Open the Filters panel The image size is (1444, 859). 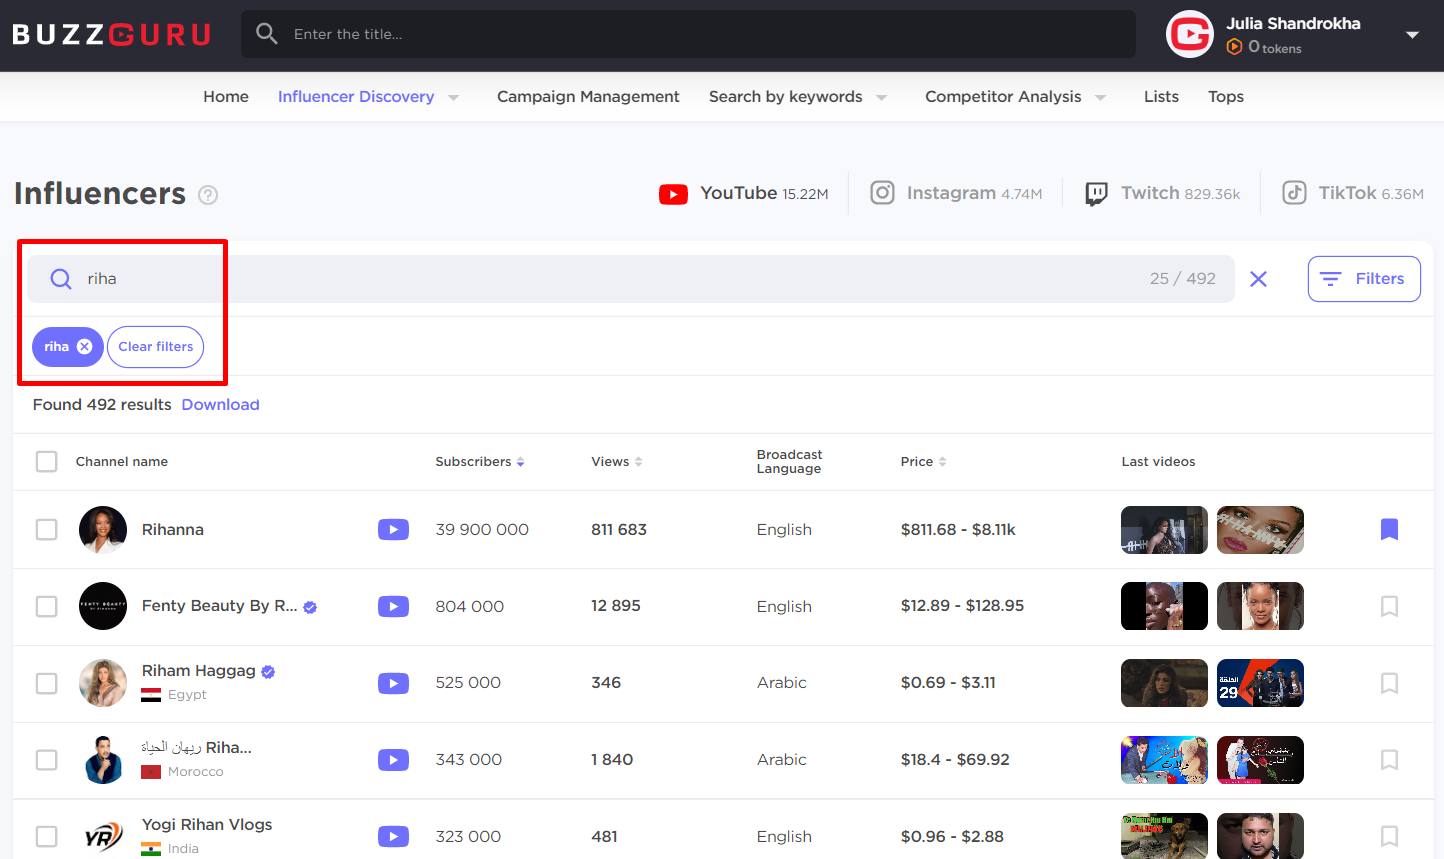click(1364, 279)
